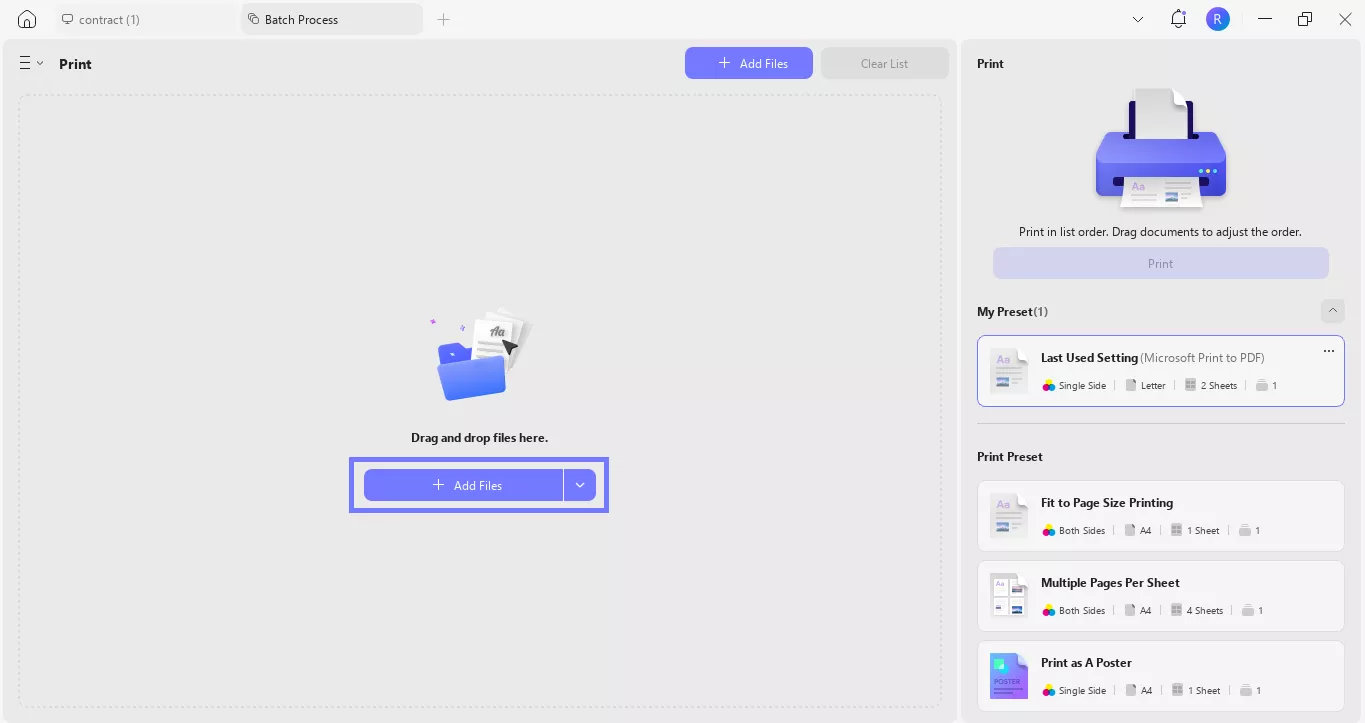The image size is (1365, 723).
Task: Click "(Microsoft Print to PDF)" text
Action: (x=1203, y=358)
